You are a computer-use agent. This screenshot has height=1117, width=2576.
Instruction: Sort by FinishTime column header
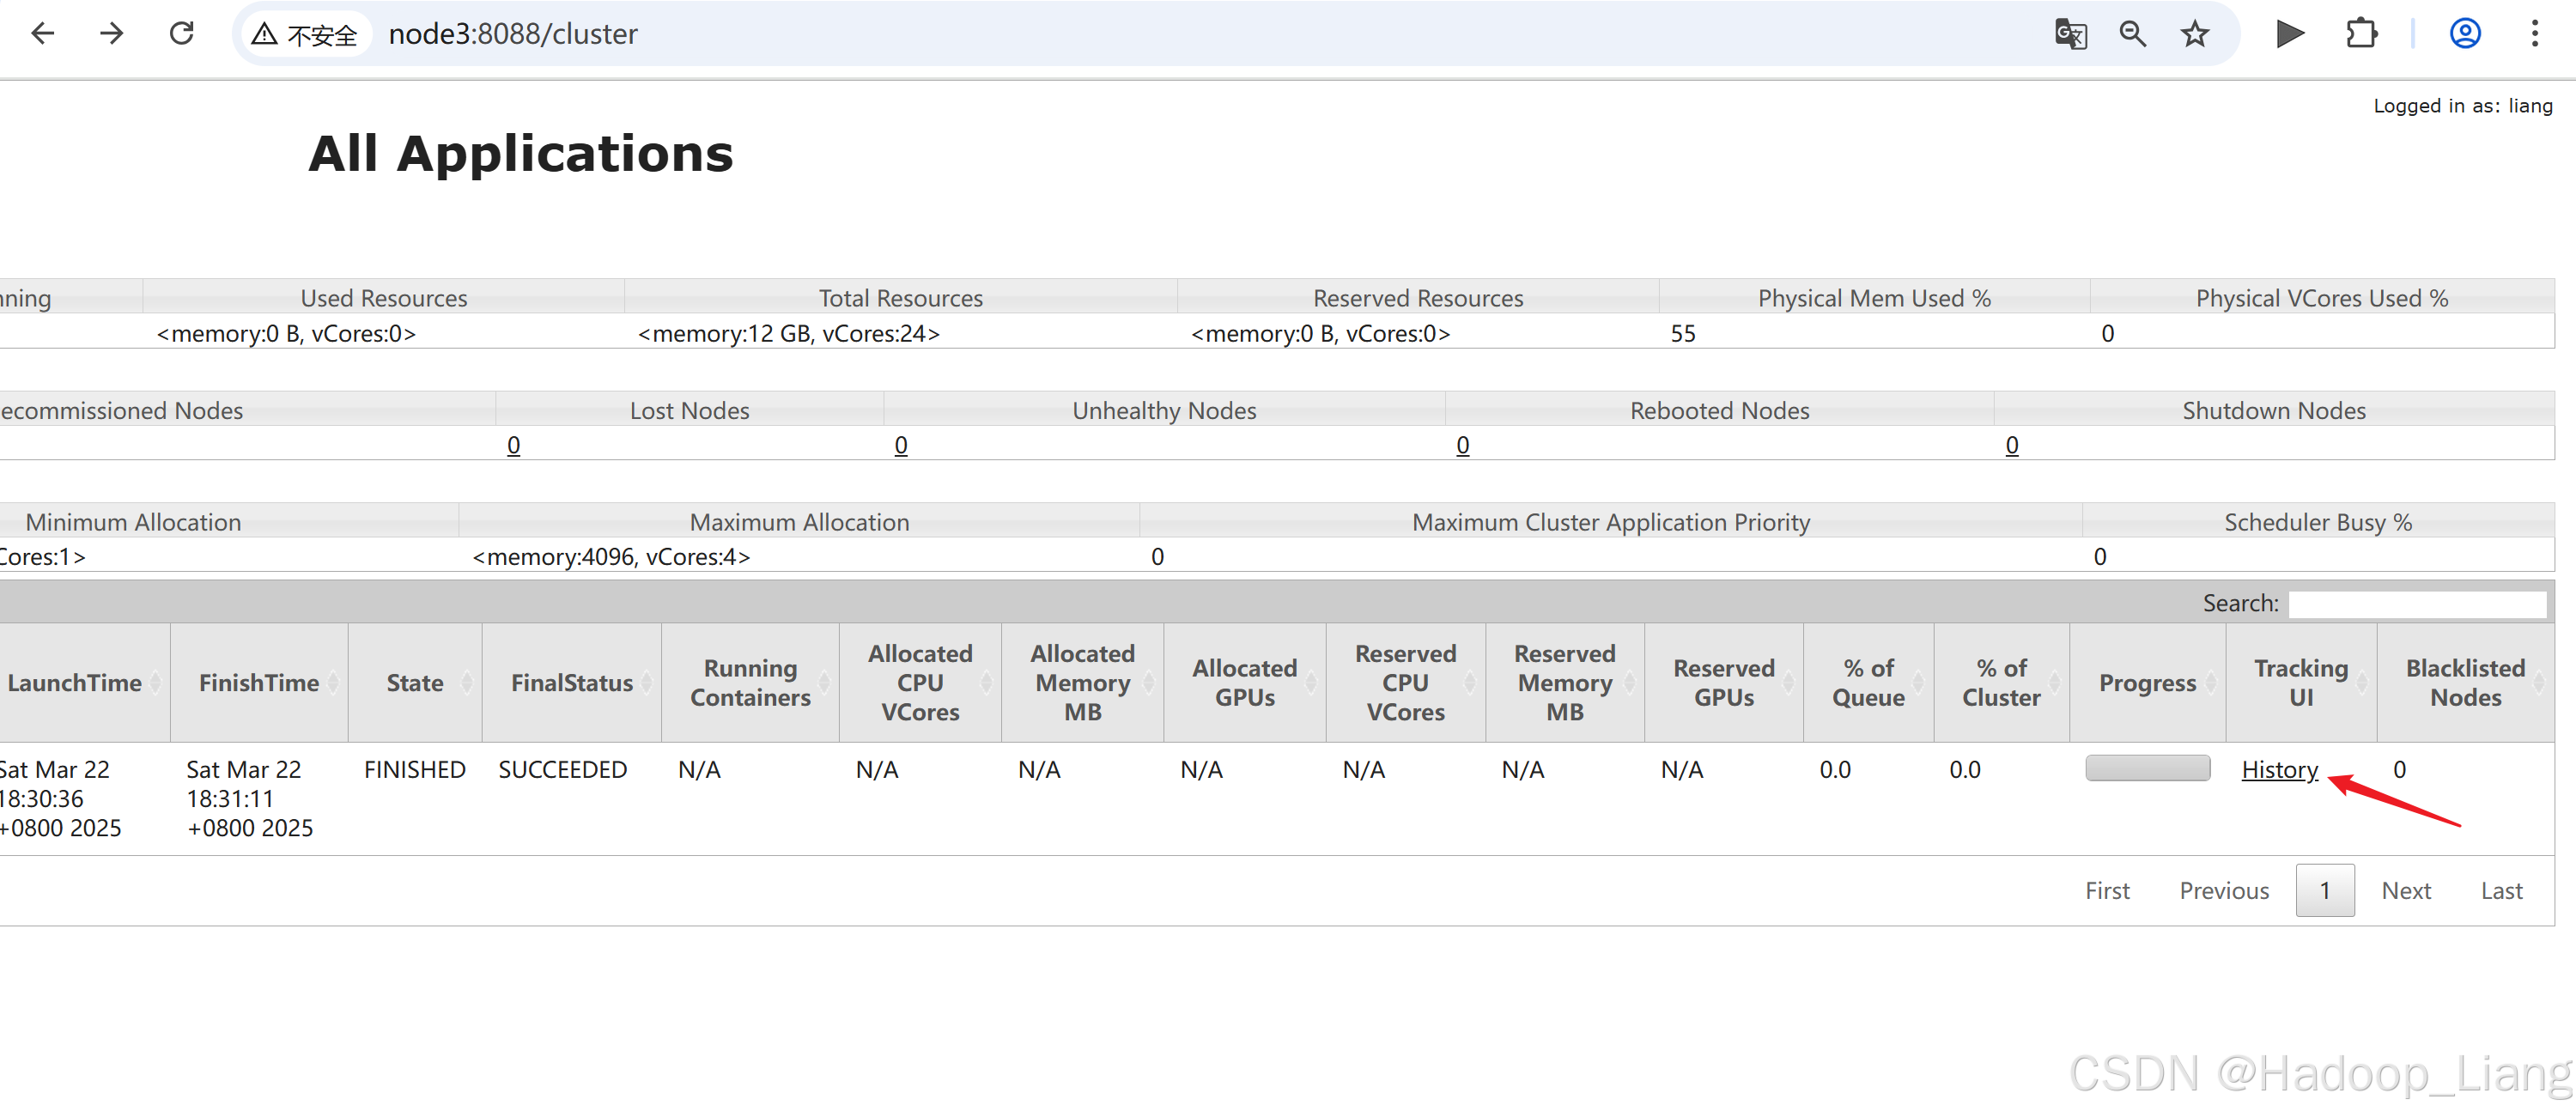click(258, 683)
